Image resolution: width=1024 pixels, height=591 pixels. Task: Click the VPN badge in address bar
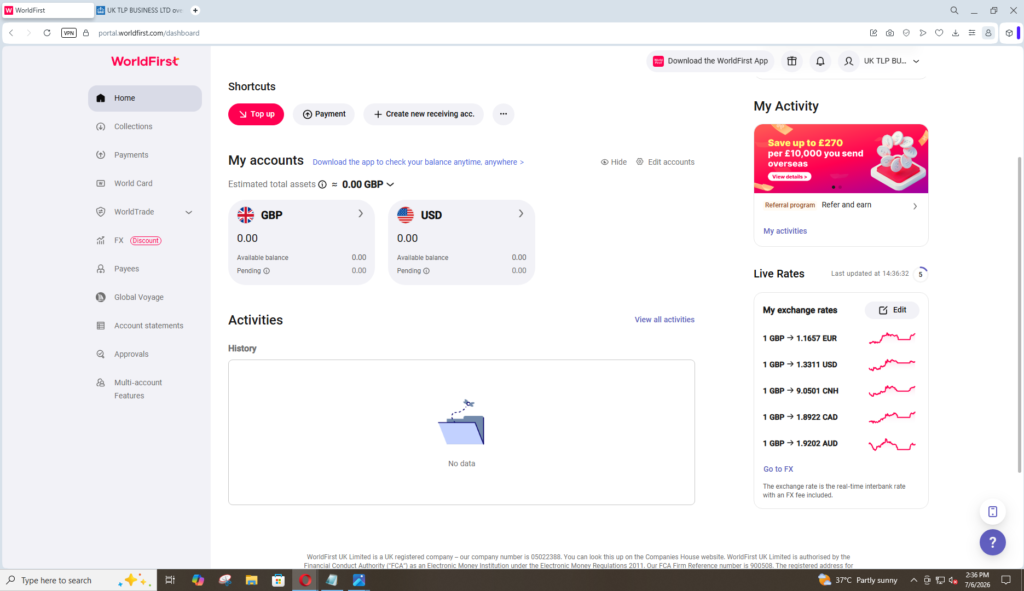coord(69,33)
